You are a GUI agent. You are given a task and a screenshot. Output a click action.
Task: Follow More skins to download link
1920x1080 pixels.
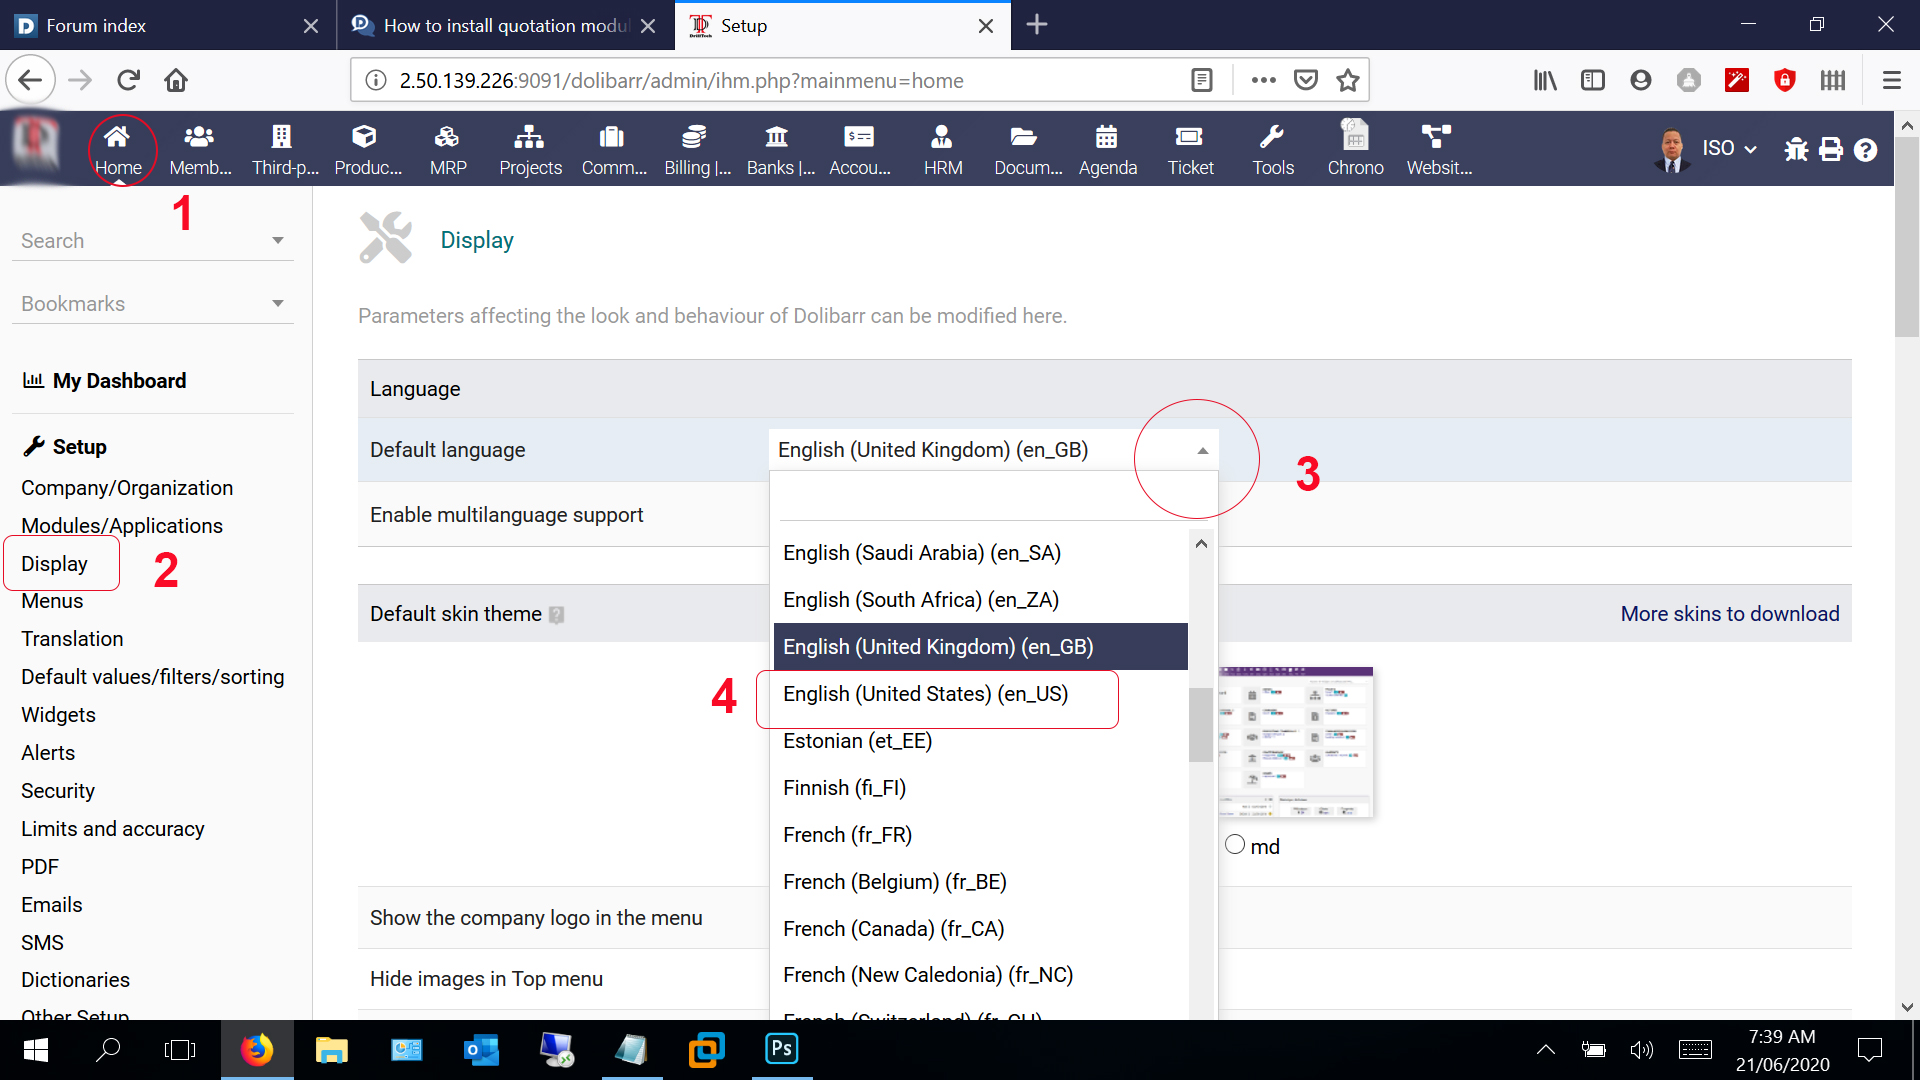point(1730,614)
